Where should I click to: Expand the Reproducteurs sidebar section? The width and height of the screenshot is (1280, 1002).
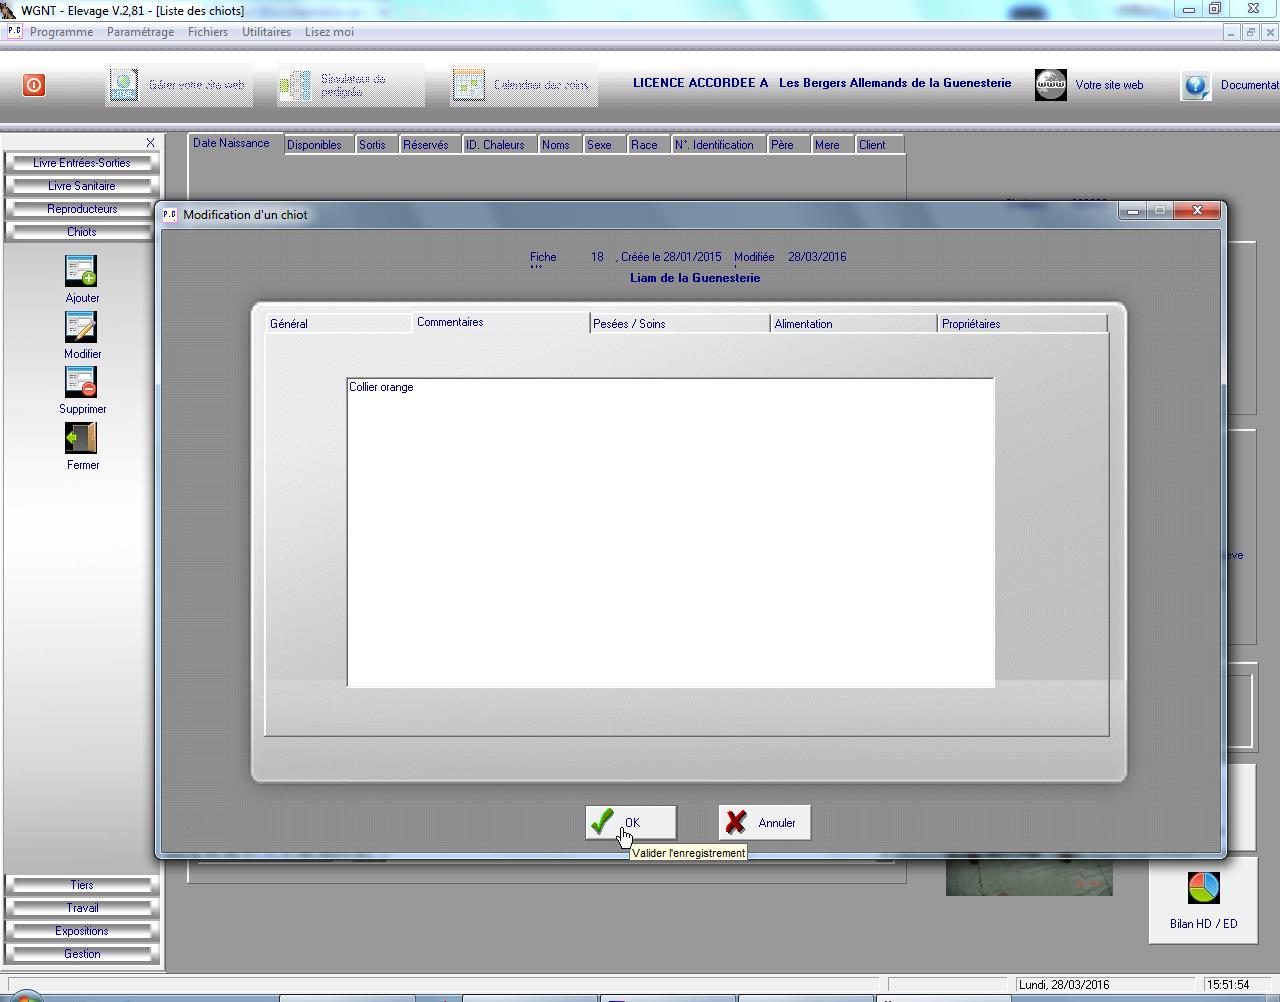click(x=82, y=209)
